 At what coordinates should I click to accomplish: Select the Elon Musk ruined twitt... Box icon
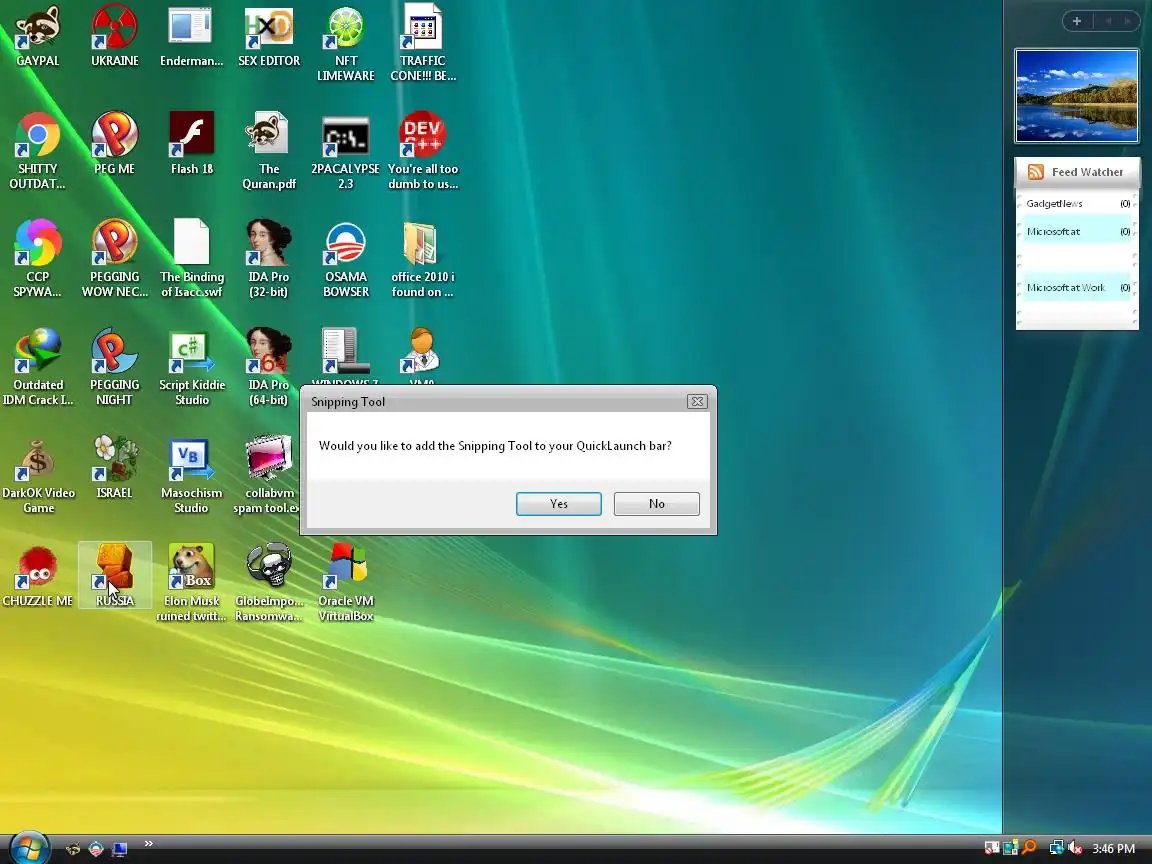191,583
